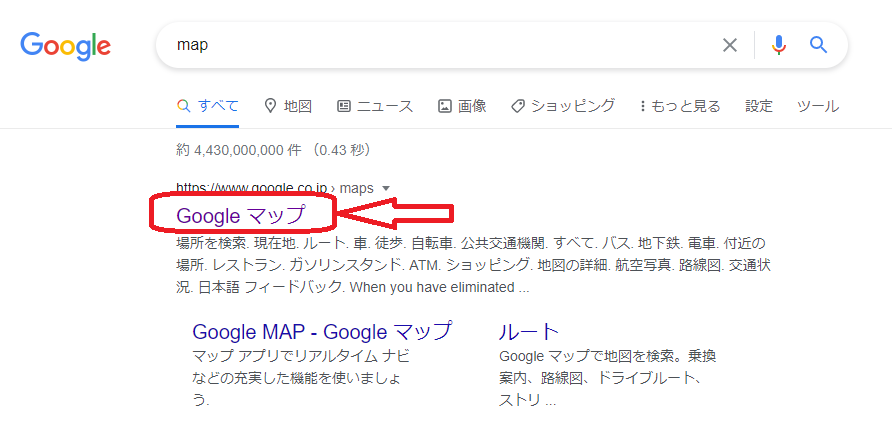Switch to the ショッピング tab
The width and height of the screenshot is (892, 423).
(563, 106)
